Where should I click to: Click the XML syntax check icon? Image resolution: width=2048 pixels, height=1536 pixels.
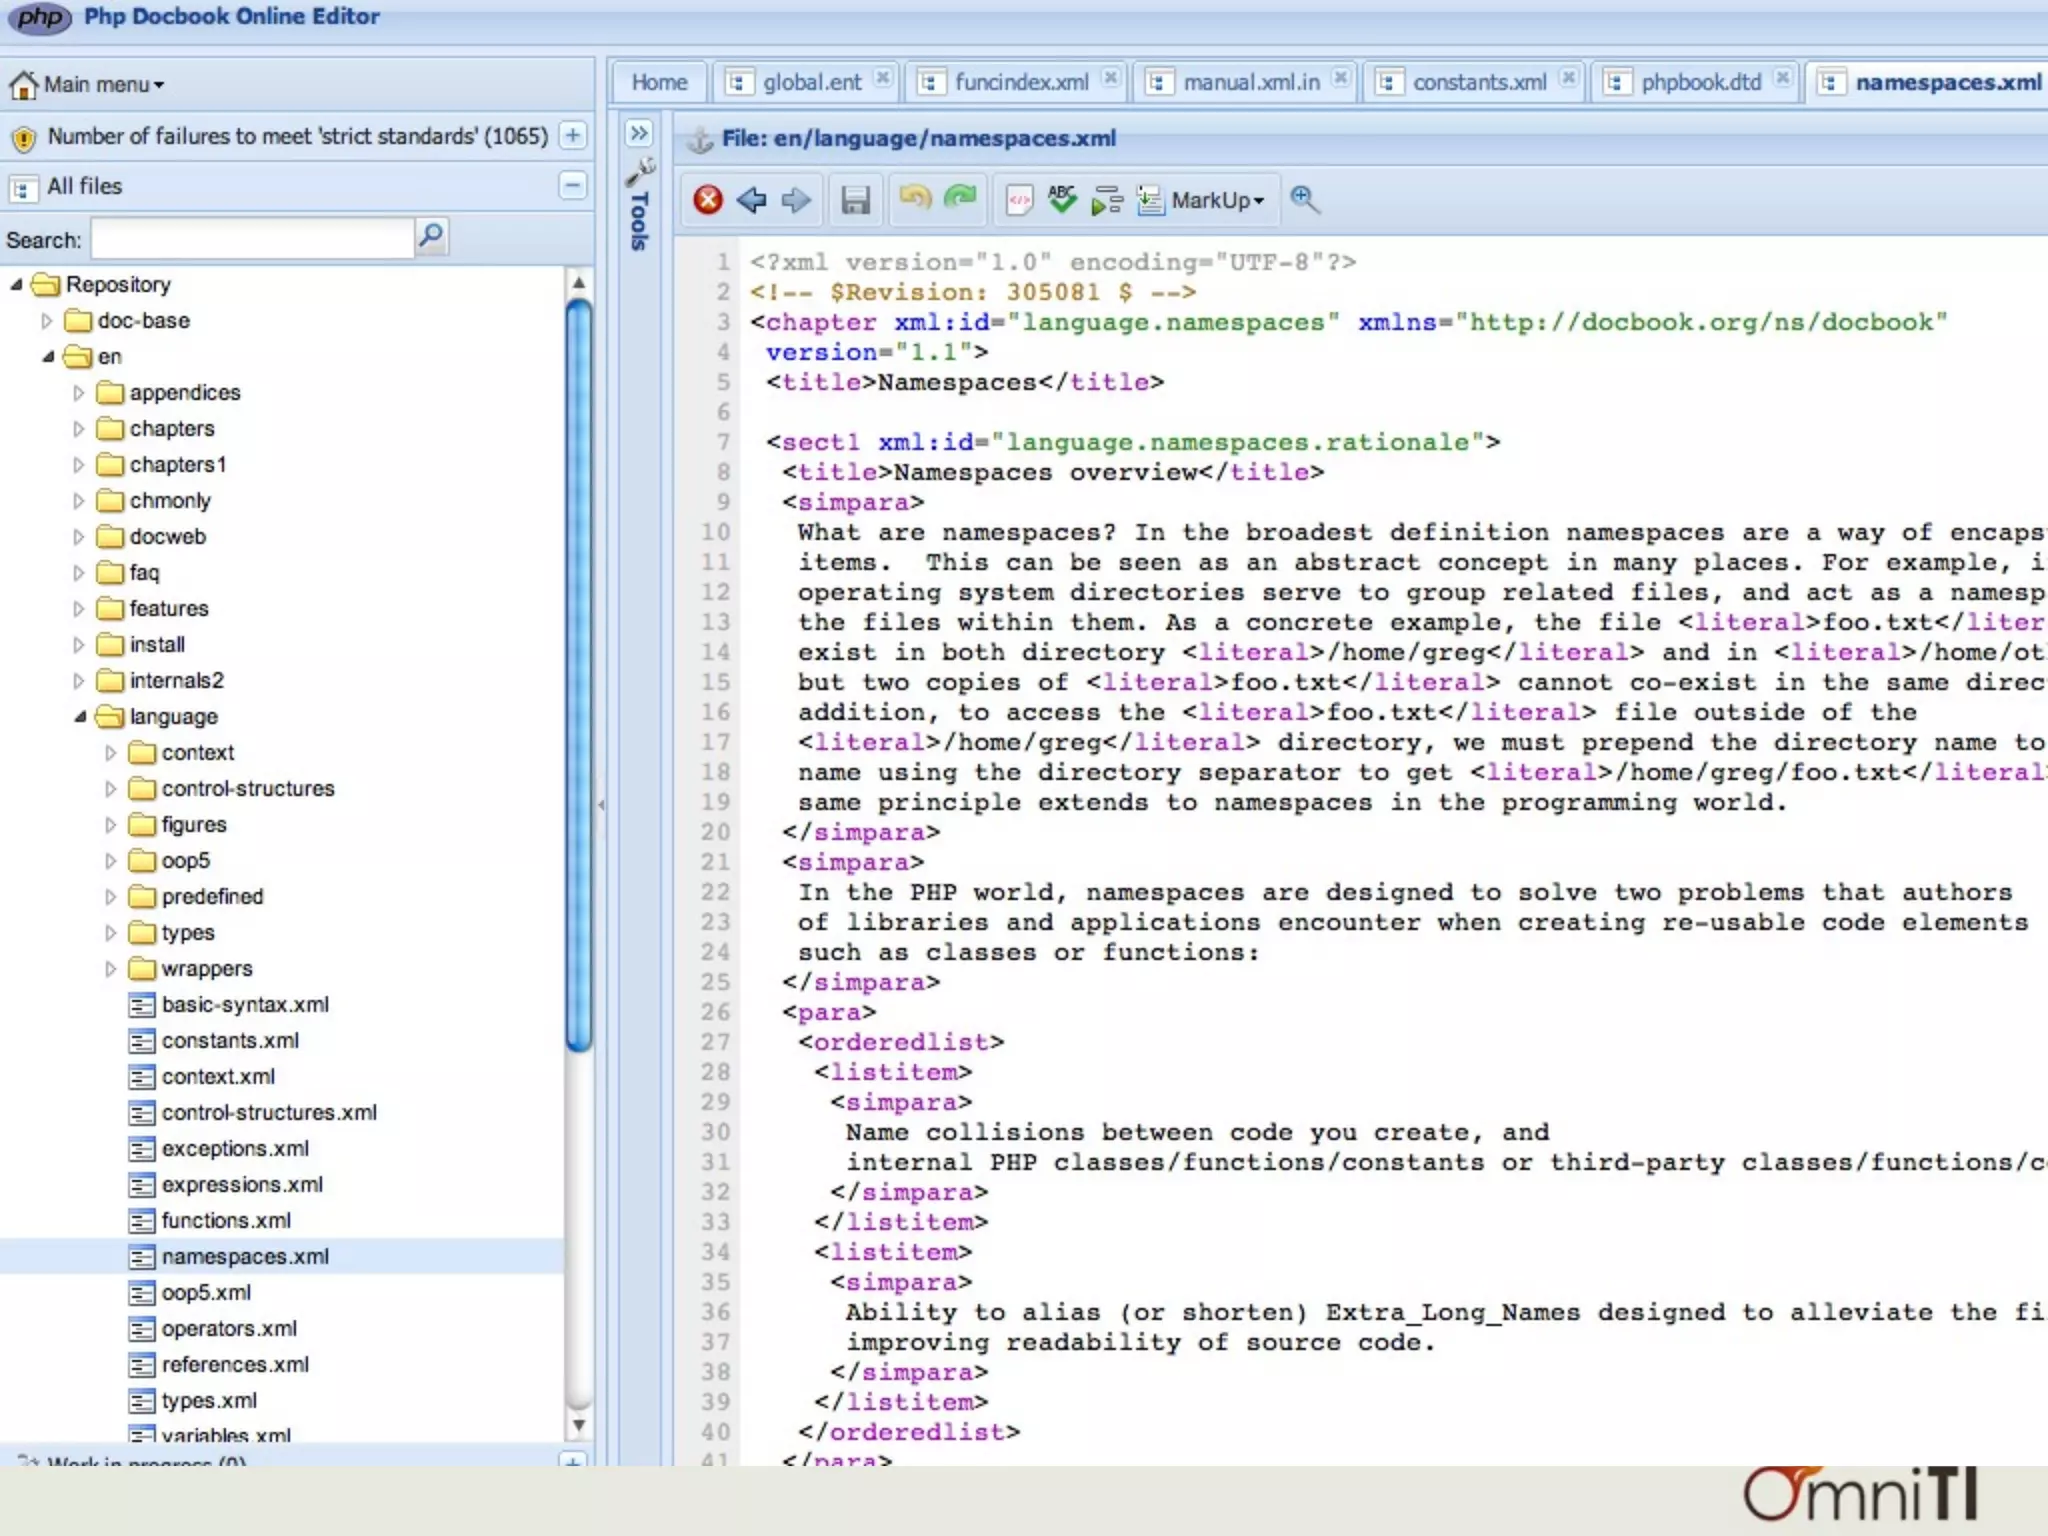click(1019, 200)
